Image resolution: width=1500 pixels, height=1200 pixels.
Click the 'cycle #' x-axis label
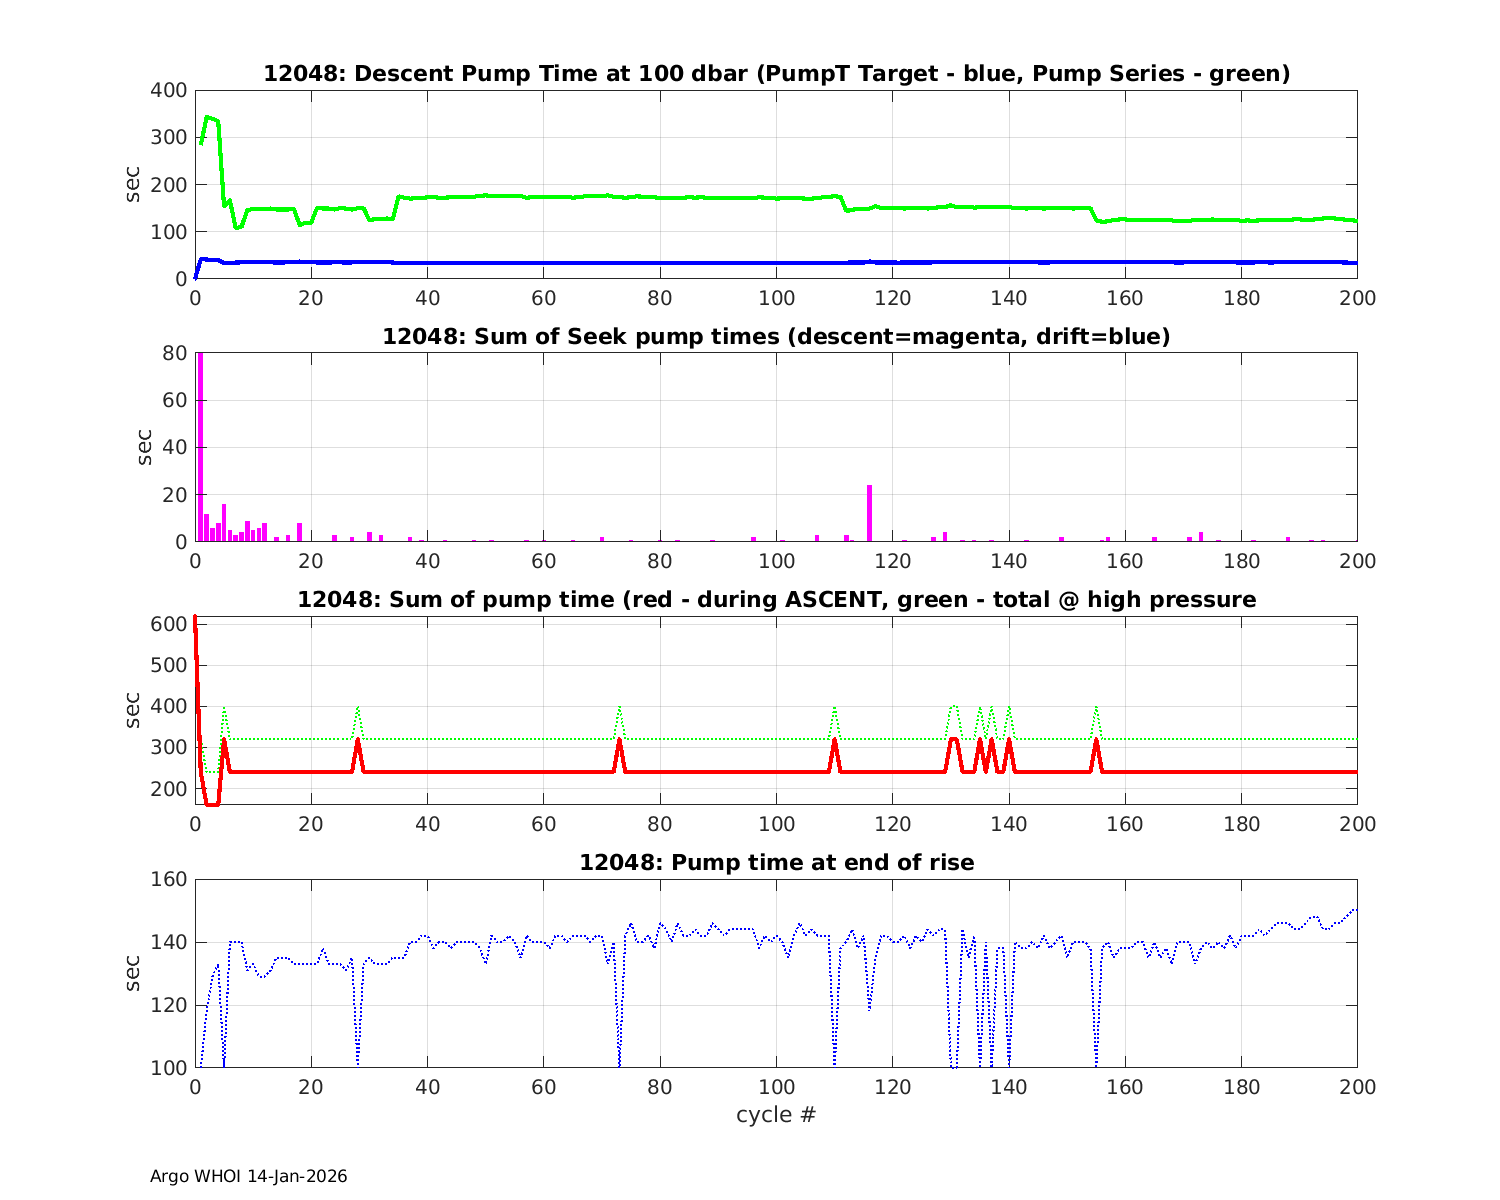point(776,1114)
